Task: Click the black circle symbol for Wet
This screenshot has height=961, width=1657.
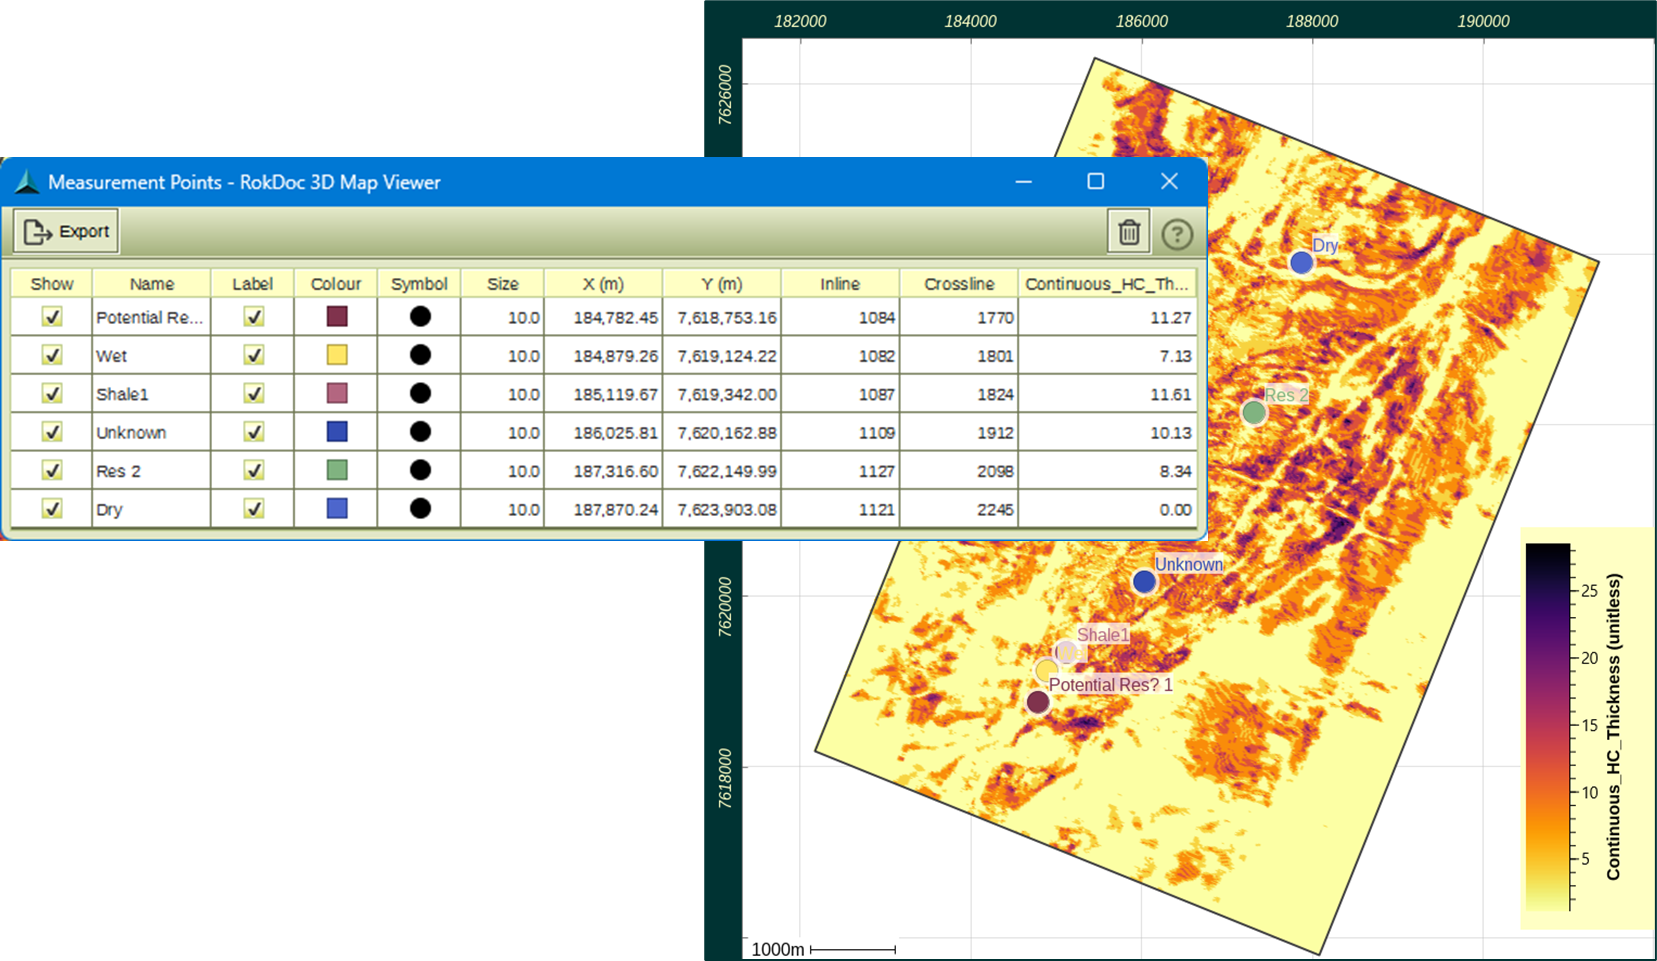Action: 420,355
